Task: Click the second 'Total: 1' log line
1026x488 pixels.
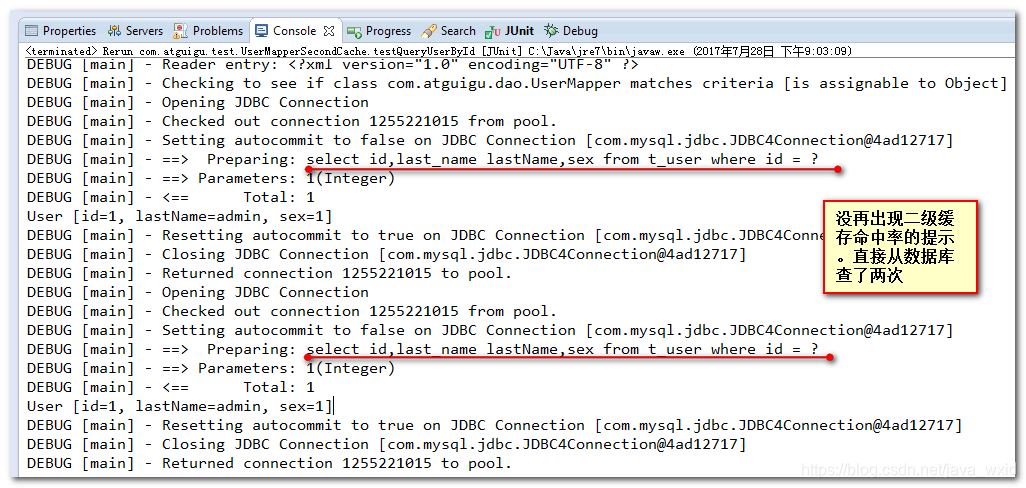Action: coord(171,387)
